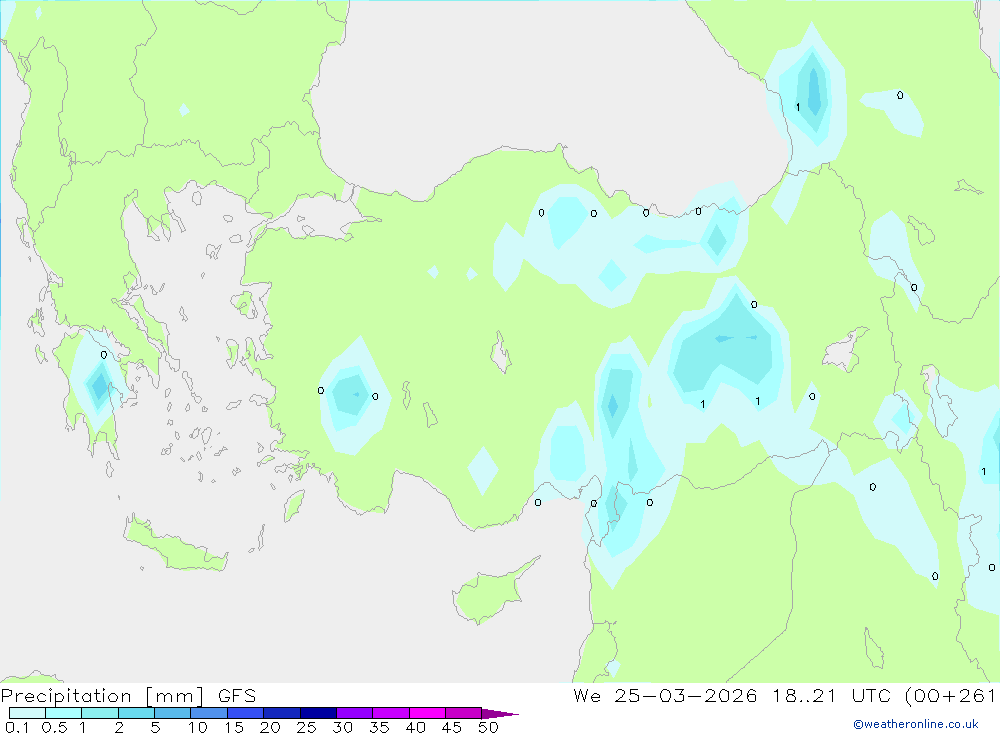The width and height of the screenshot is (1000, 733).
Task: Pick the 45–50 mm legend swatch
Action: pos(463,713)
